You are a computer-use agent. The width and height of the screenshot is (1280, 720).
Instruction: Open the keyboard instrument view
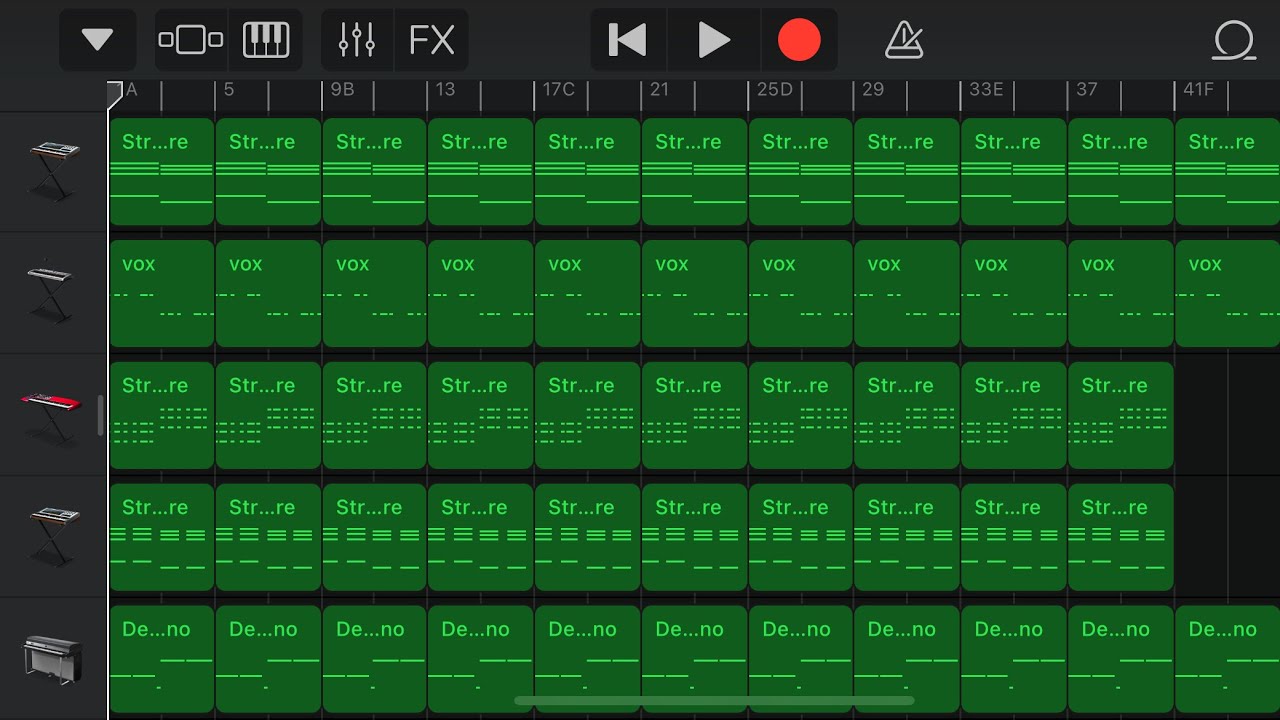[x=266, y=40]
